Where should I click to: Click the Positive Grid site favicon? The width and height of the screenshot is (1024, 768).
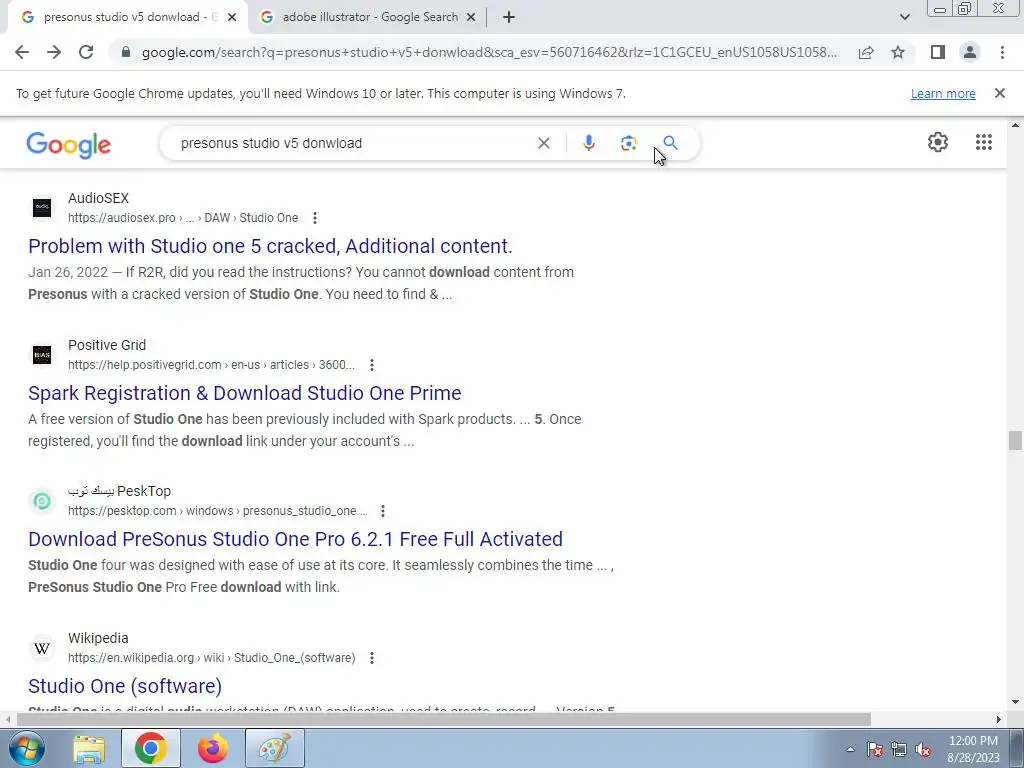pos(42,355)
